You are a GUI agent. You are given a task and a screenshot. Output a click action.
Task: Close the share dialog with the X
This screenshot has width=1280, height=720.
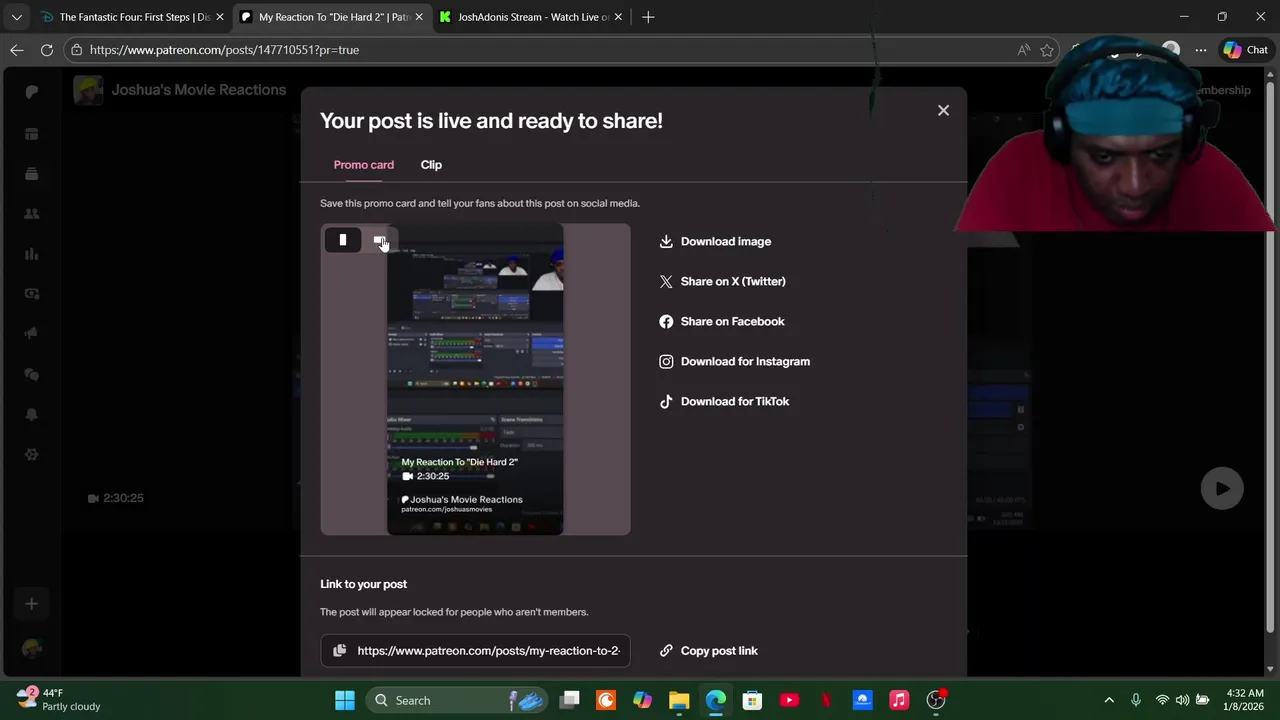pos(943,110)
